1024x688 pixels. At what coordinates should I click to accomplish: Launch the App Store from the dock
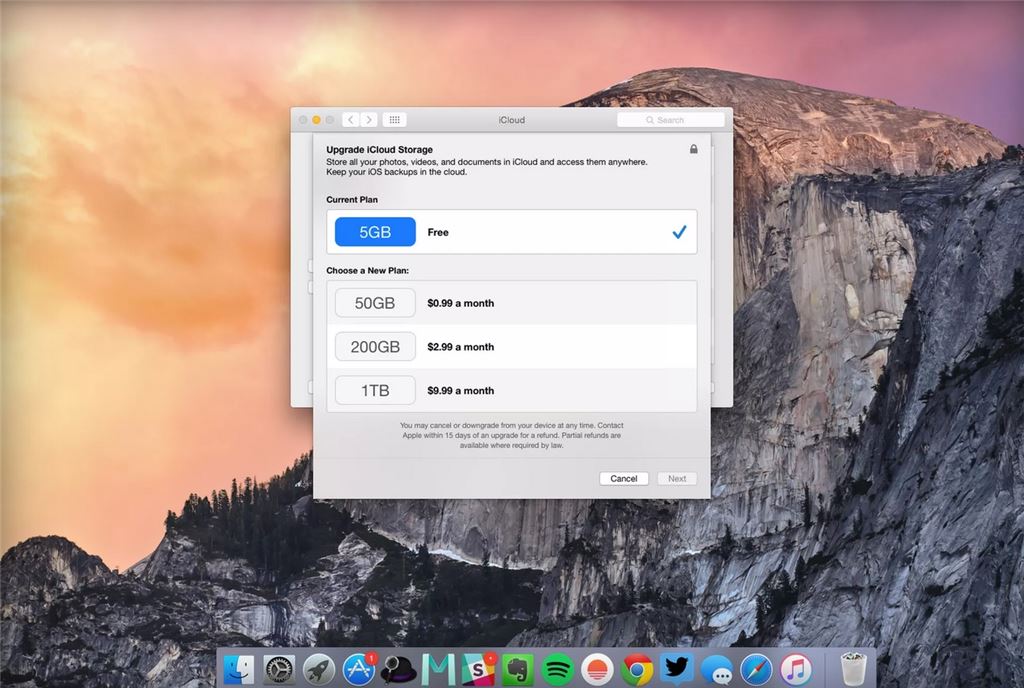359,669
